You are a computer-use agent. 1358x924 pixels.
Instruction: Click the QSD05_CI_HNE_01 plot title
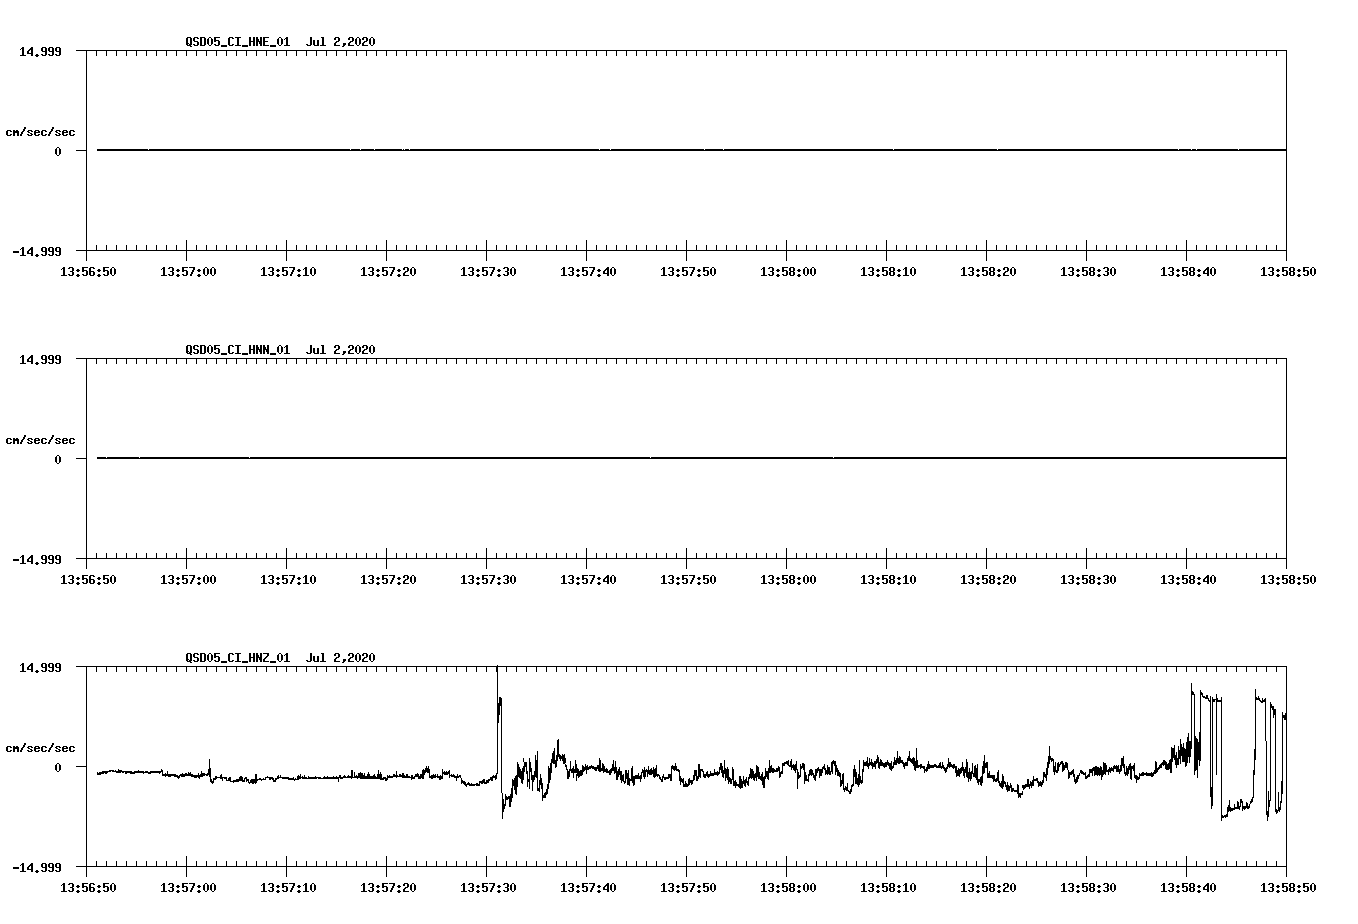tap(280, 41)
